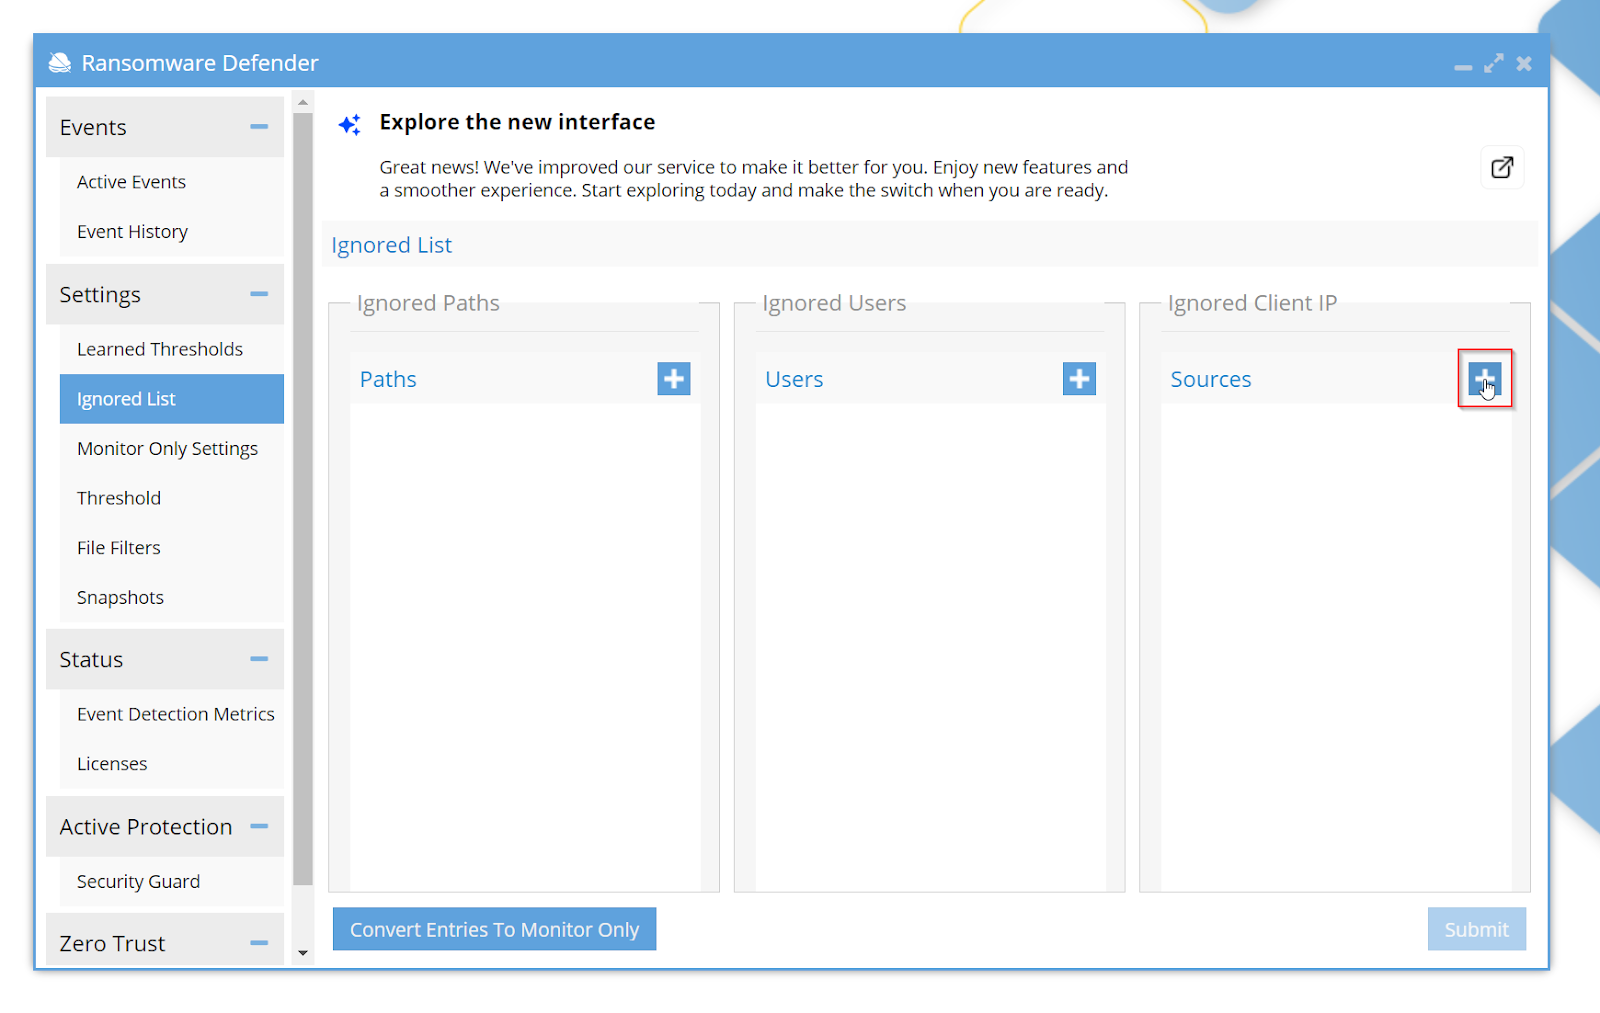Open Snapshots settings

172,598
